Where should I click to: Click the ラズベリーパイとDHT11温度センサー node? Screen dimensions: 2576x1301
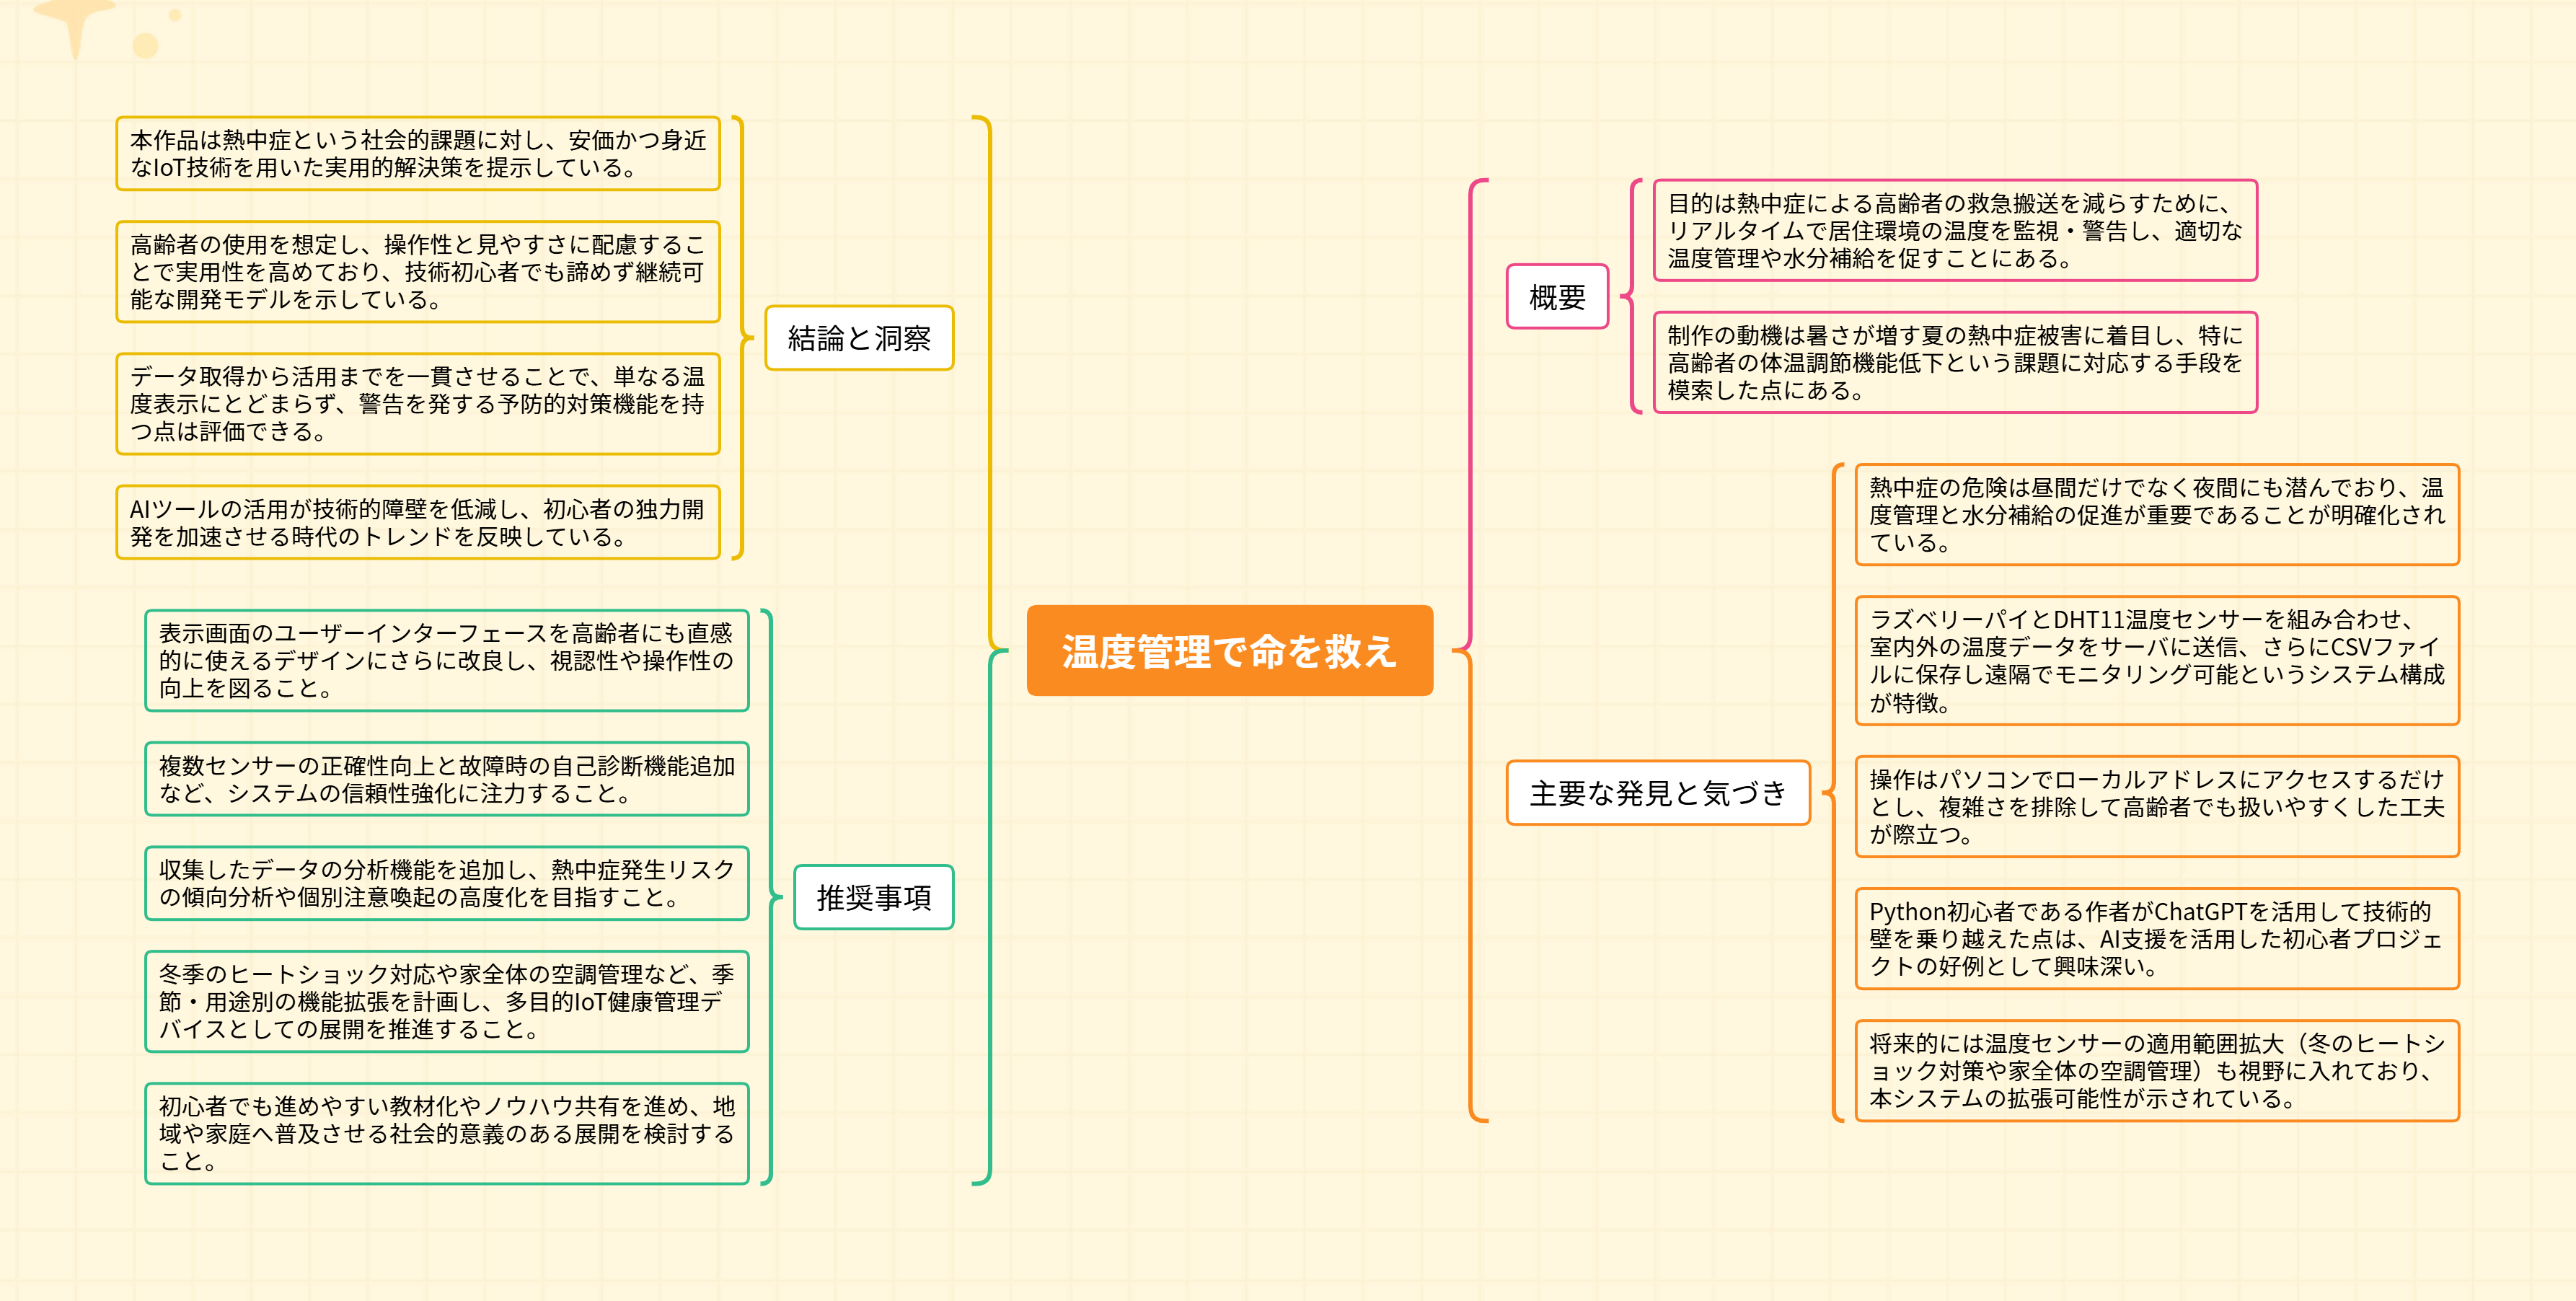pos(2156,660)
